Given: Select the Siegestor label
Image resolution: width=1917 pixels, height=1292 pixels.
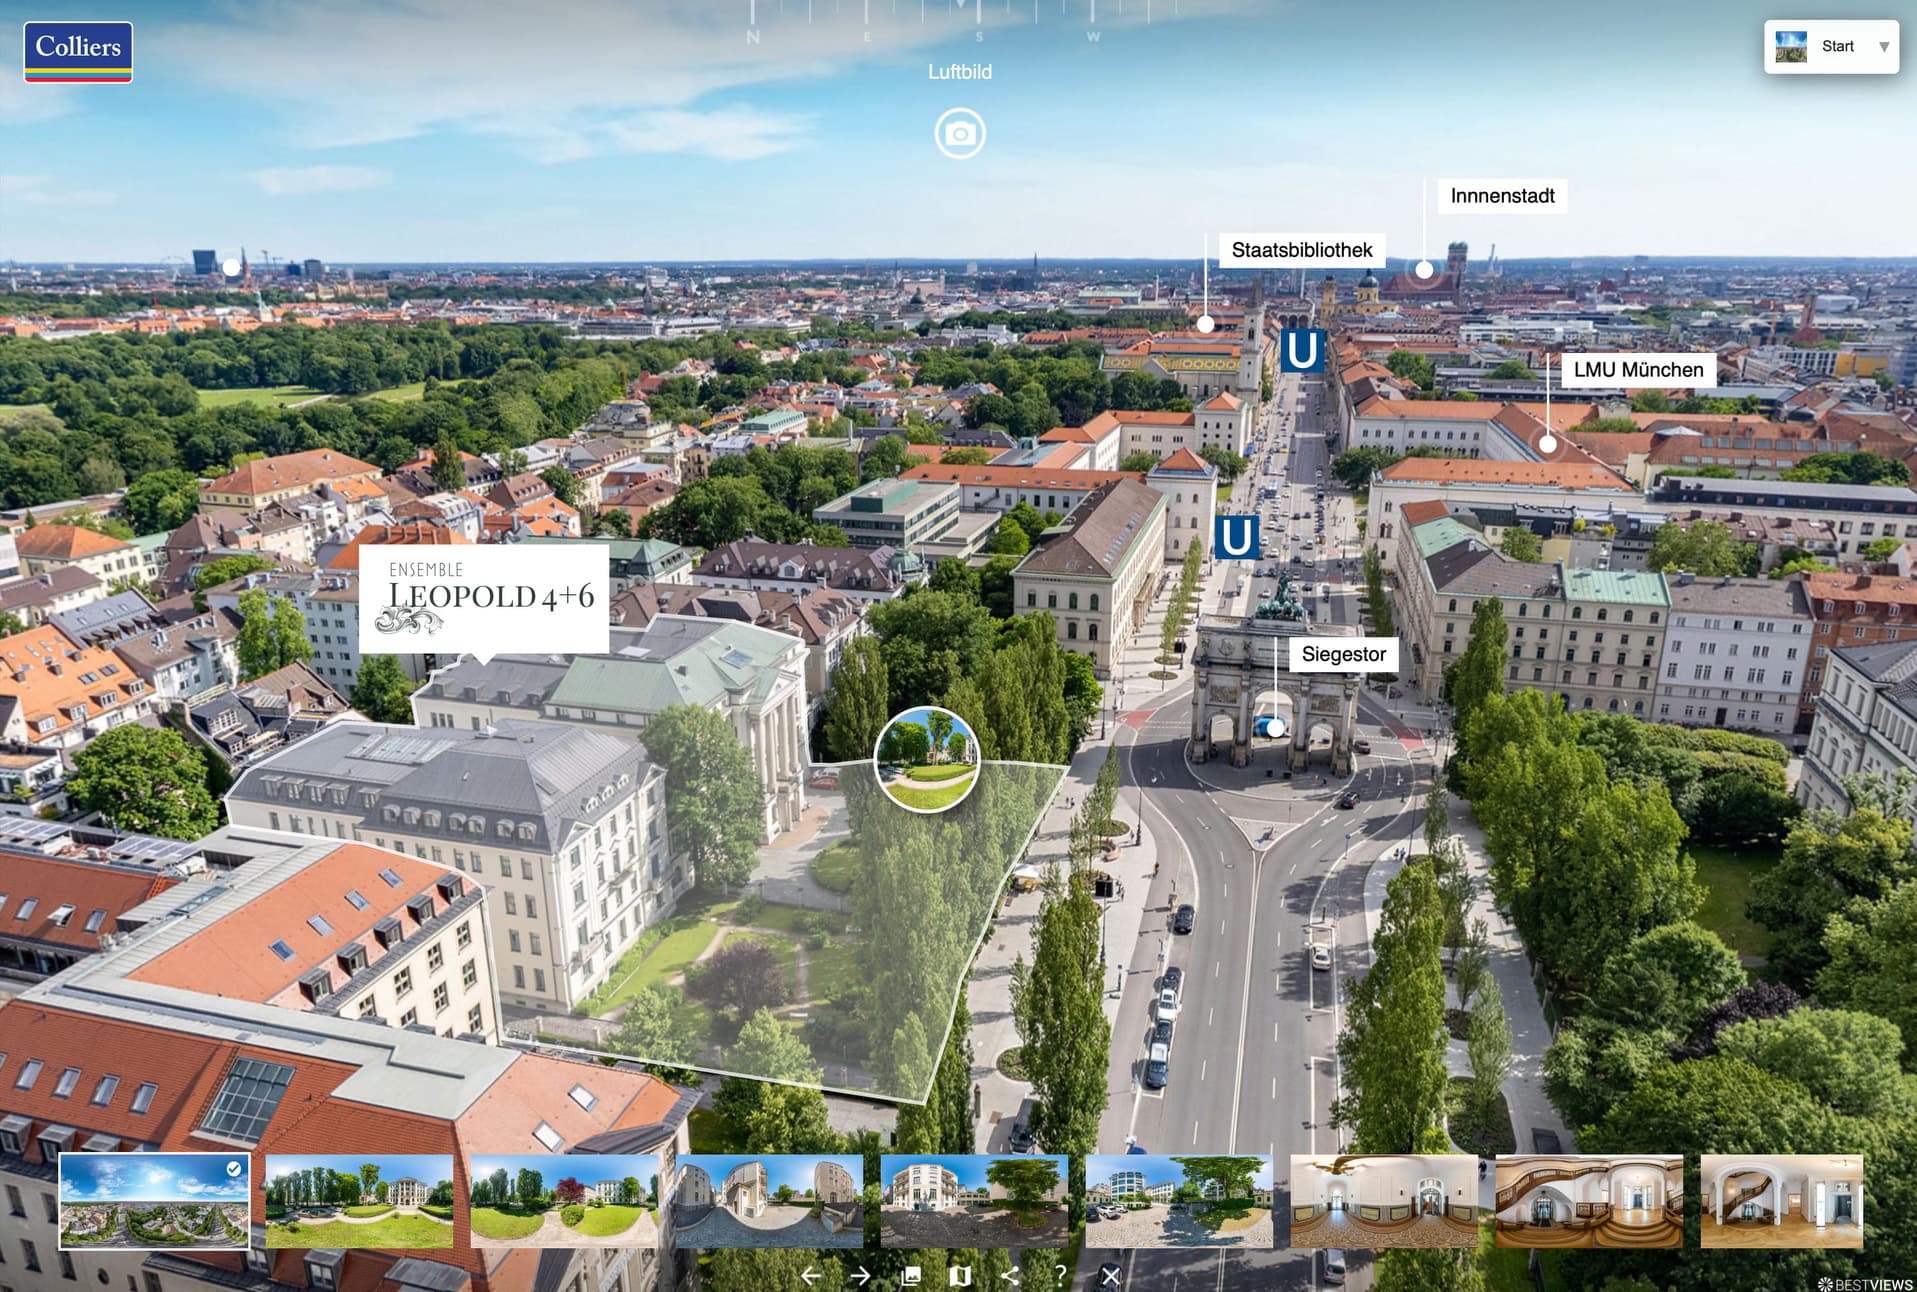Looking at the screenshot, I should pos(1343,654).
